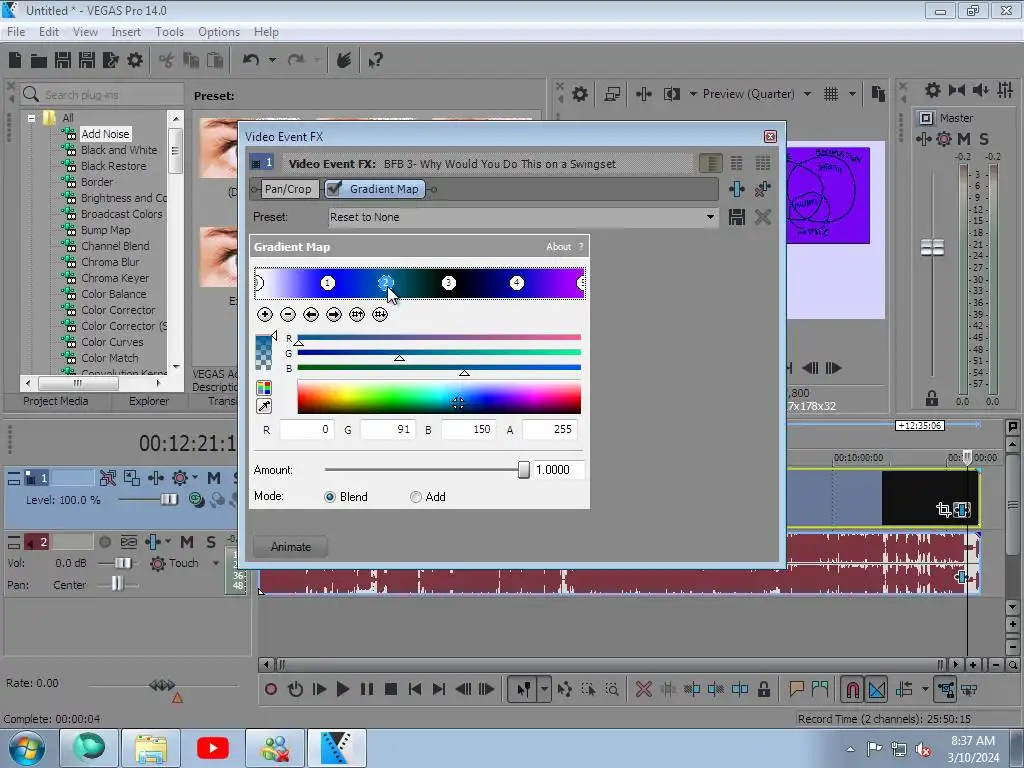1024x768 pixels.
Task: Click the Amount slider handle
Action: 523,470
